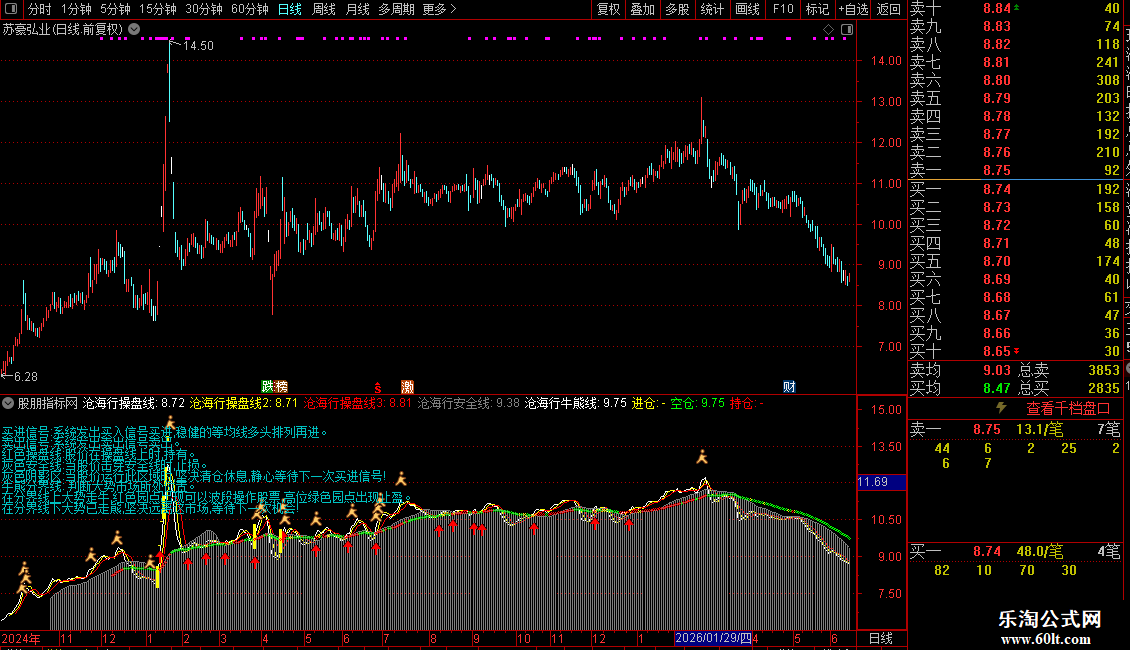The height and width of the screenshot is (650, 1130).
Task: Click the running-man signal above the 2026 peak
Action: [x=702, y=457]
